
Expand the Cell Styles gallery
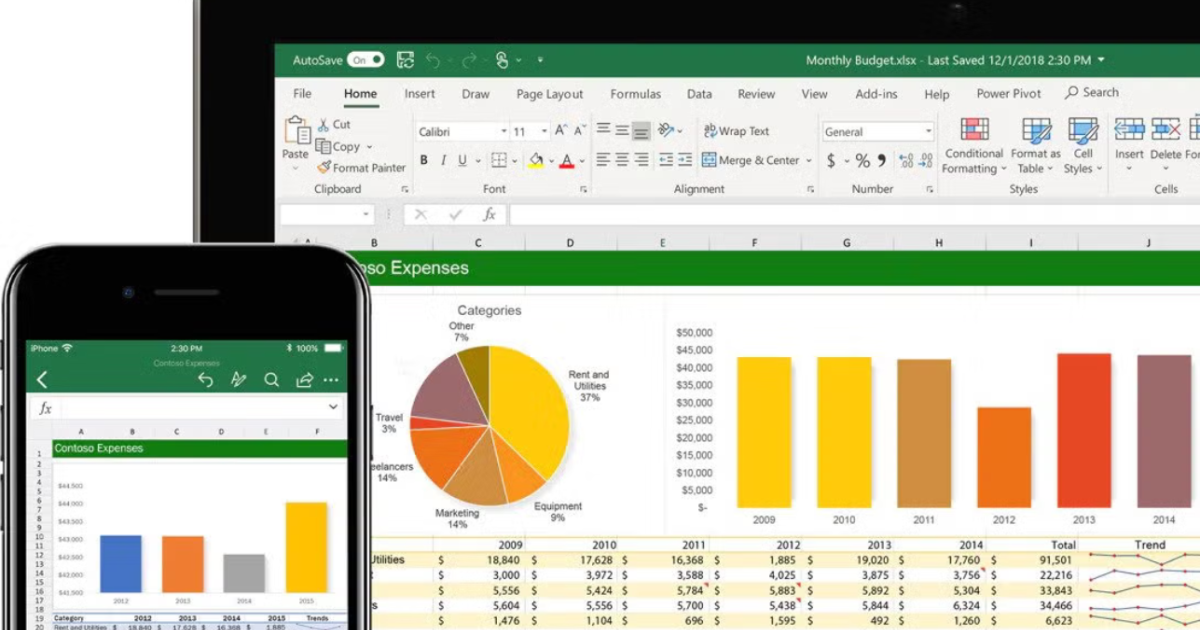(1083, 145)
